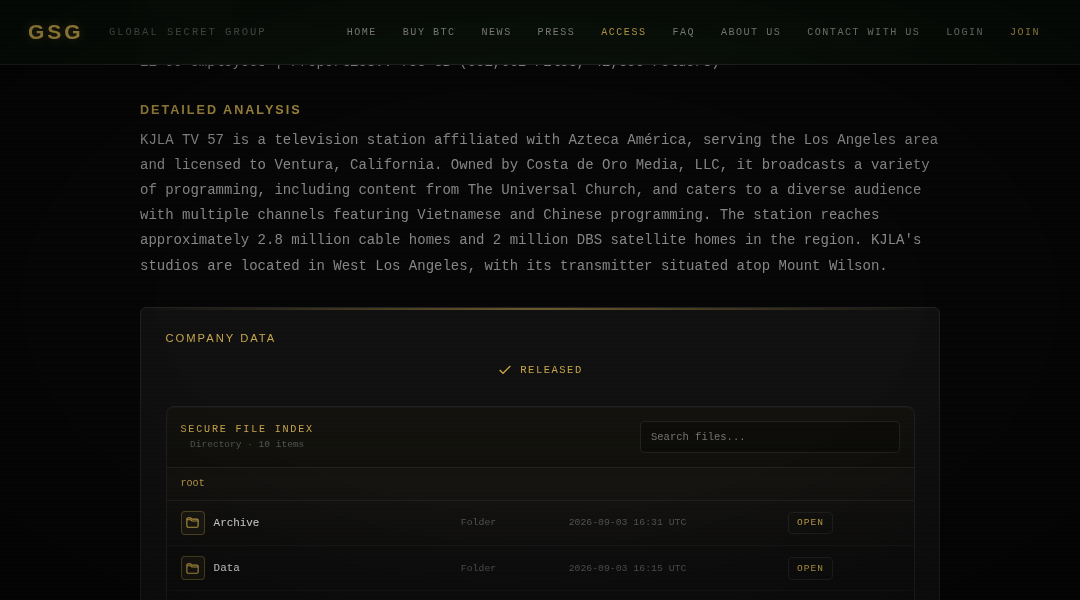Select the Data folder name

point(227,568)
